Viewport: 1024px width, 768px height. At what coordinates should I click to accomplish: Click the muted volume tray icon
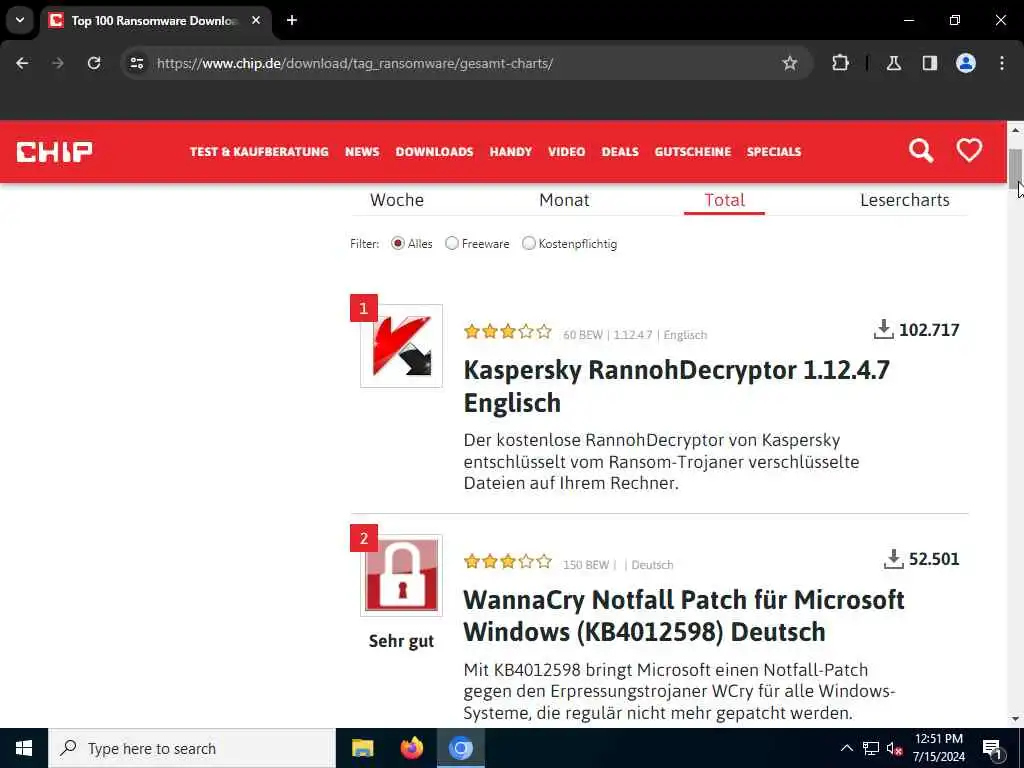point(894,748)
